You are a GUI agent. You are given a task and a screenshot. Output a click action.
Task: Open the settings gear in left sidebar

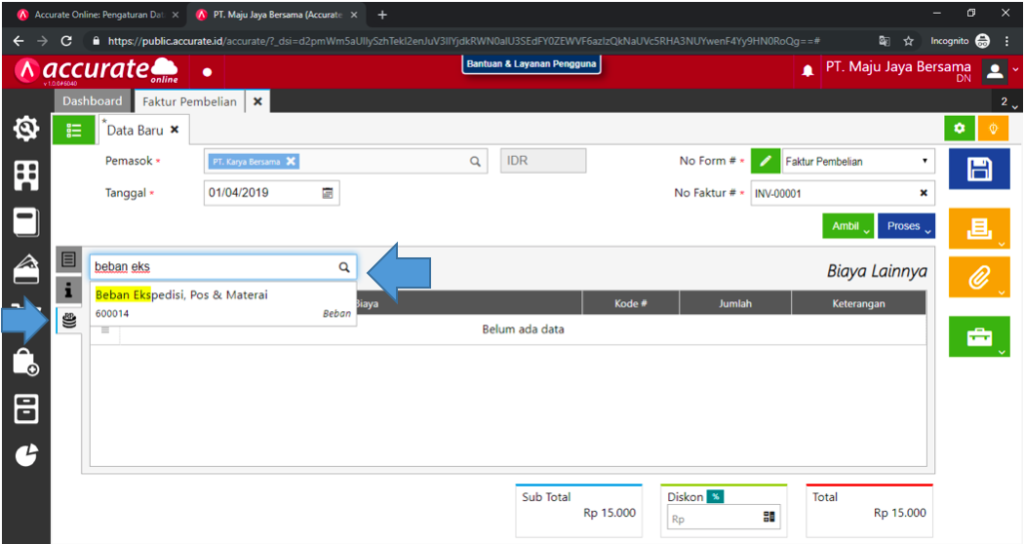26,129
